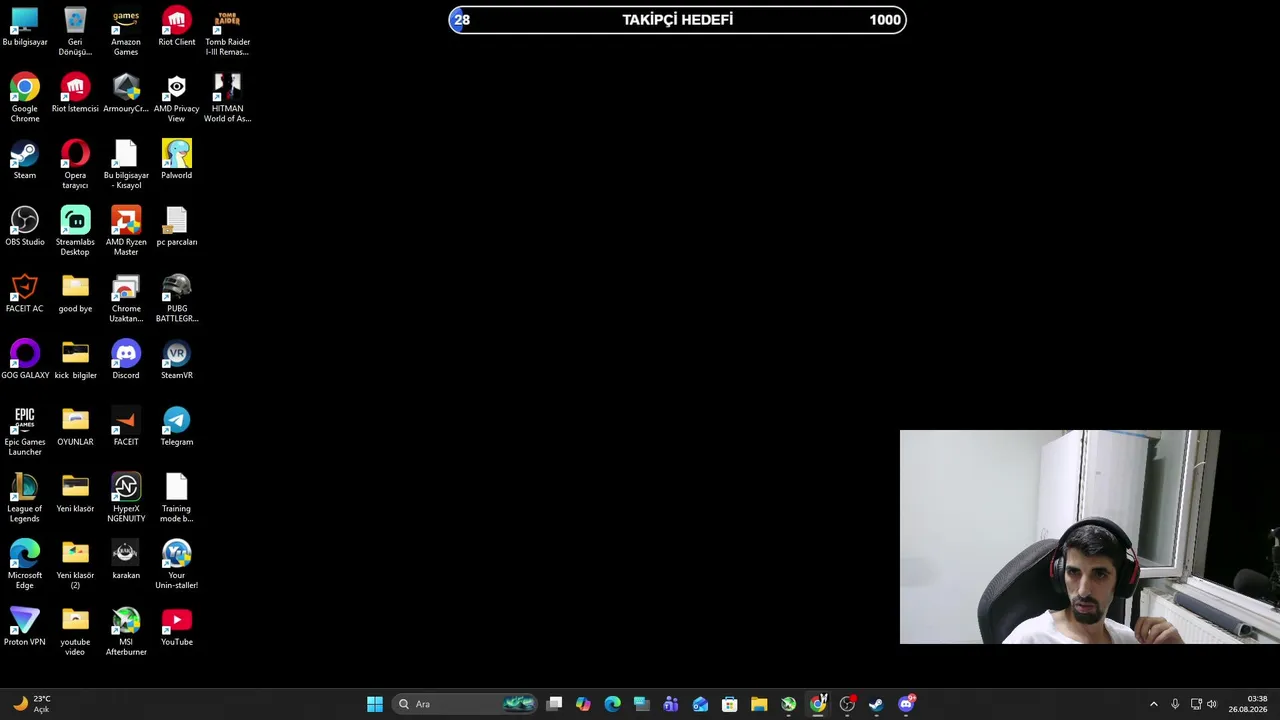The image size is (1280, 720).
Task: Select HyperX NGENUITY shortcut
Action: [126, 498]
